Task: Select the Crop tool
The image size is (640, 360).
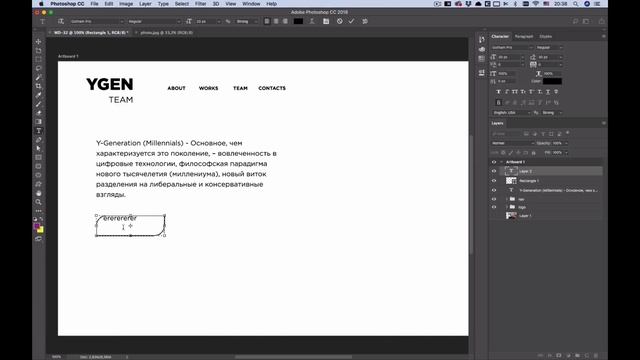Action: click(38, 86)
